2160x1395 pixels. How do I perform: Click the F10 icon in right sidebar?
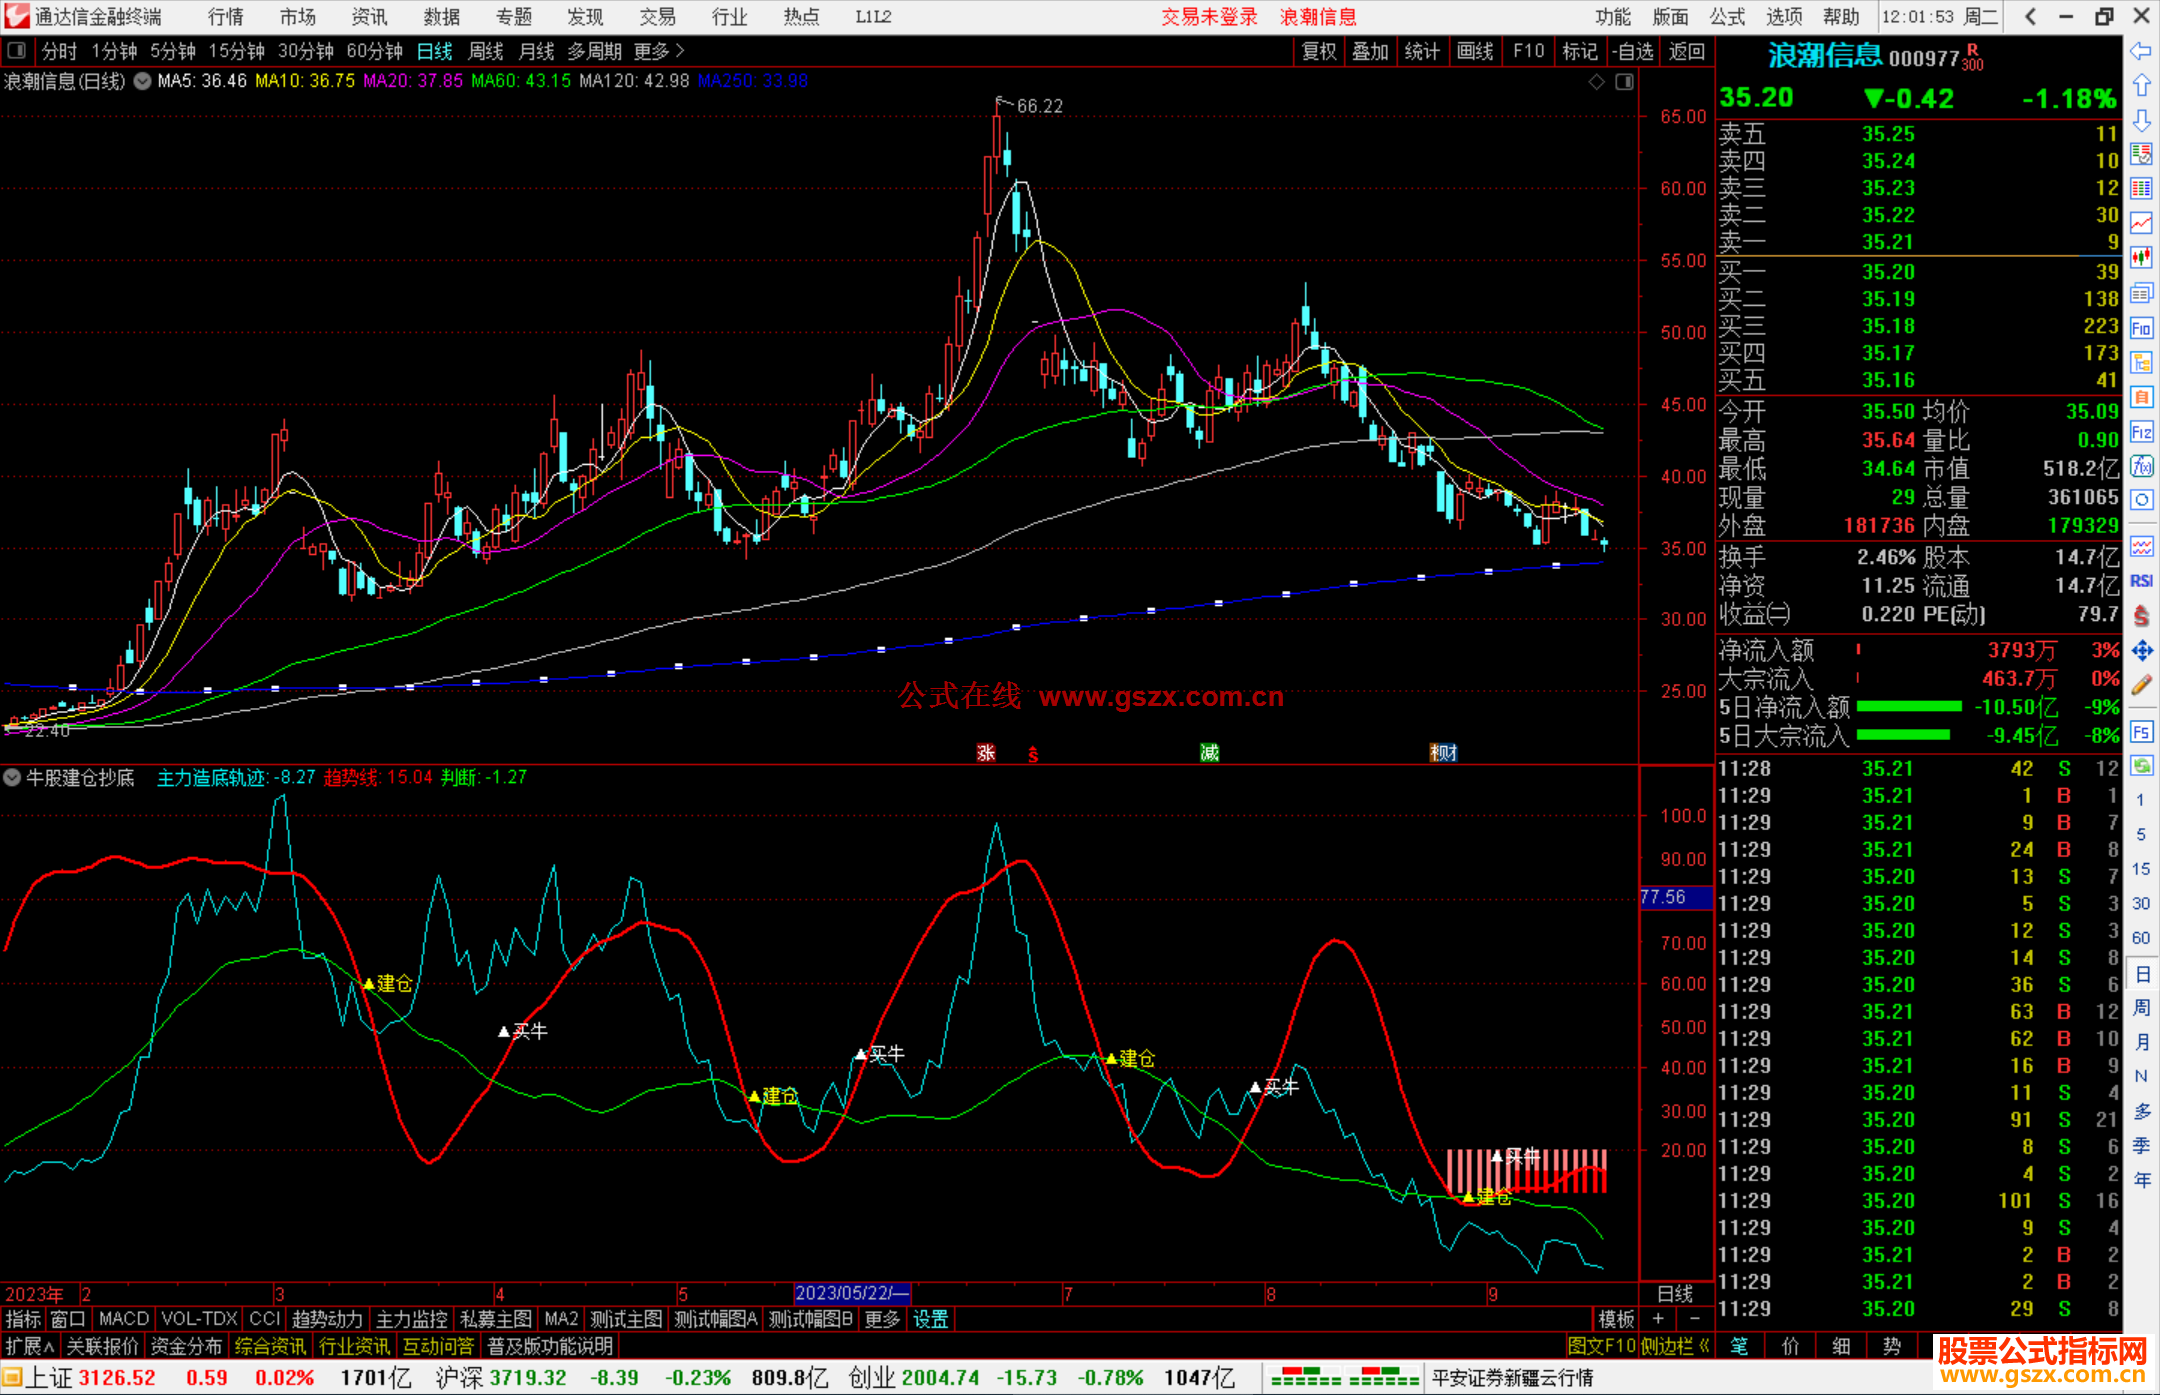click(x=2141, y=328)
